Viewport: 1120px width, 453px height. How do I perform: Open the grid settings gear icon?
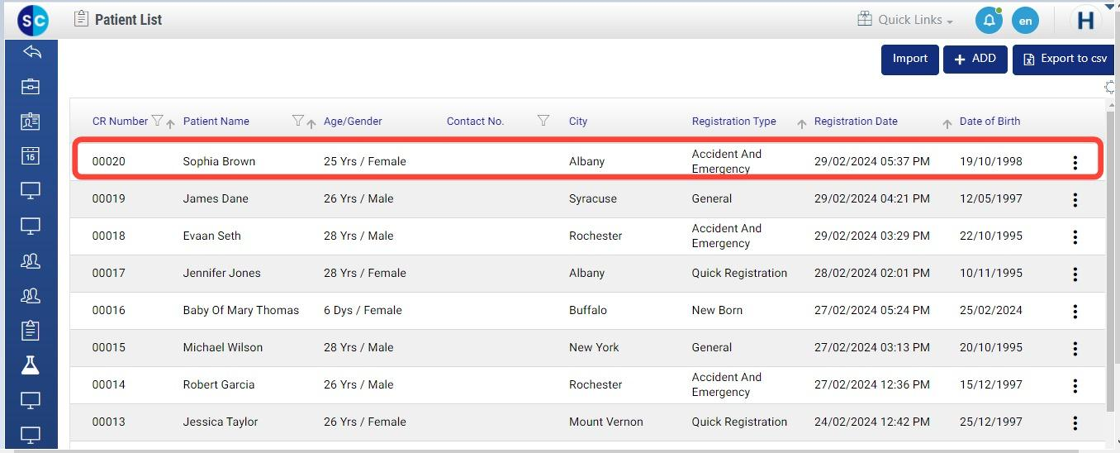[1111, 87]
